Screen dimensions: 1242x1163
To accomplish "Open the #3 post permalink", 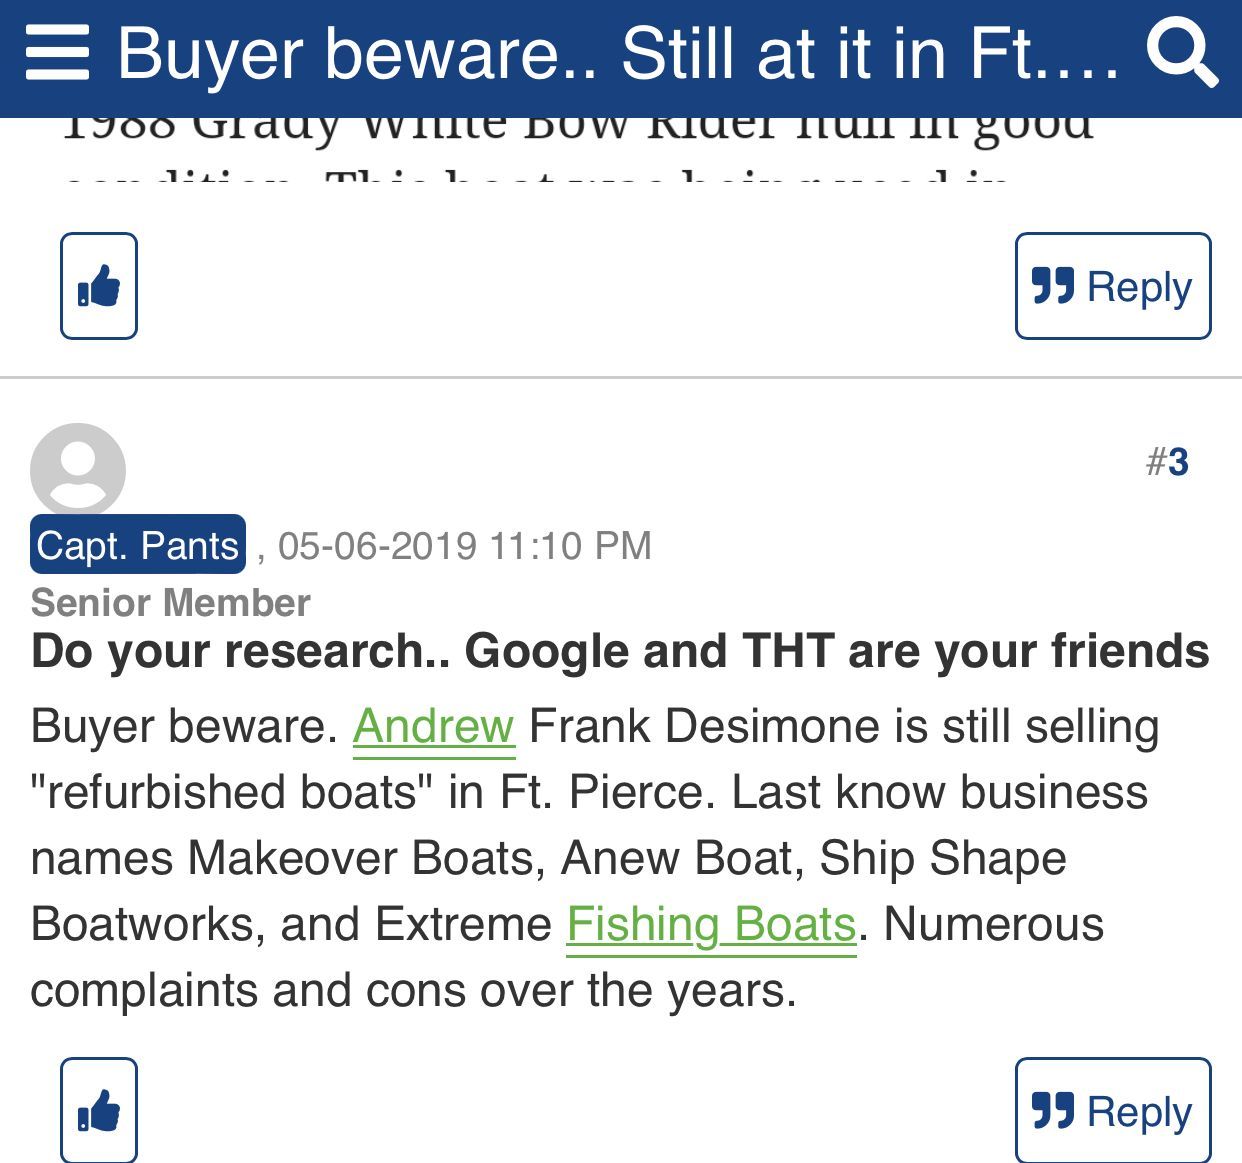I will 1167,462.
